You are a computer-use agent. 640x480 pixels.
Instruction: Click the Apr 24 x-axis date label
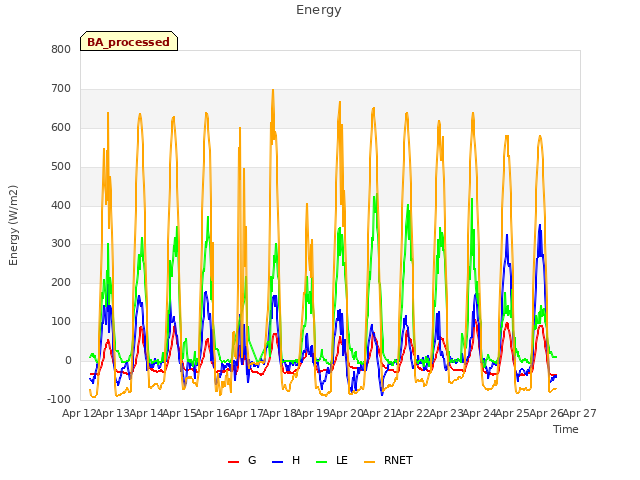[x=479, y=413]
